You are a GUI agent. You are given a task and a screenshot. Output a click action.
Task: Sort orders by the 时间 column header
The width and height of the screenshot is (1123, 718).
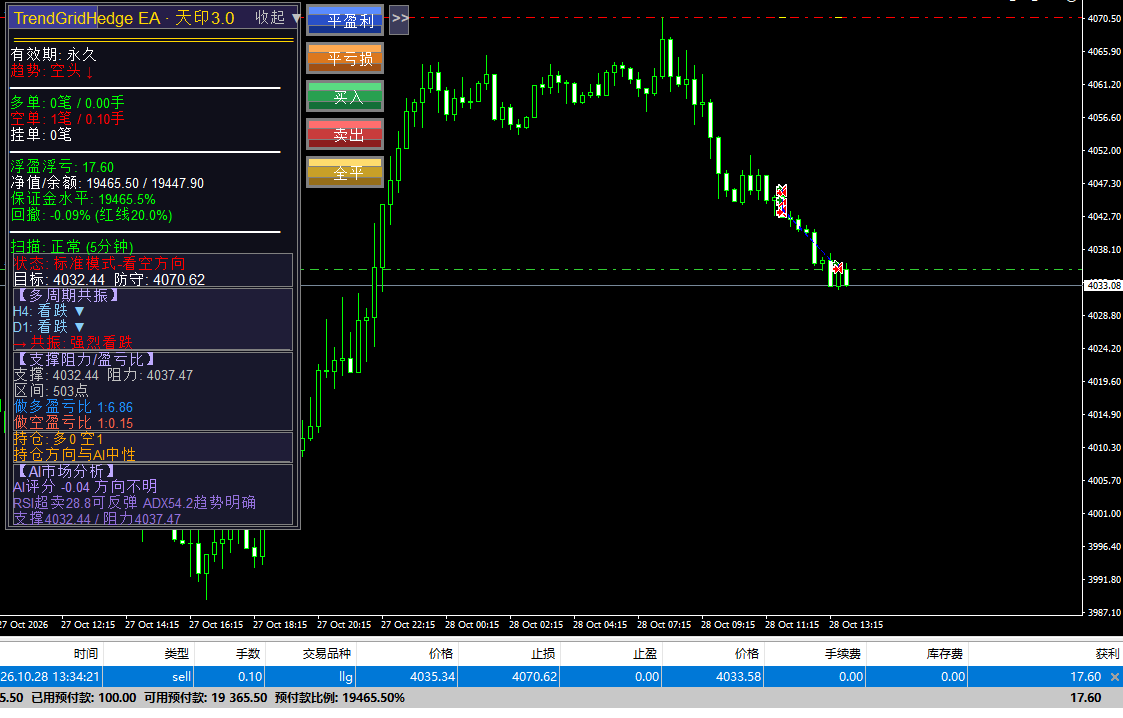point(86,654)
